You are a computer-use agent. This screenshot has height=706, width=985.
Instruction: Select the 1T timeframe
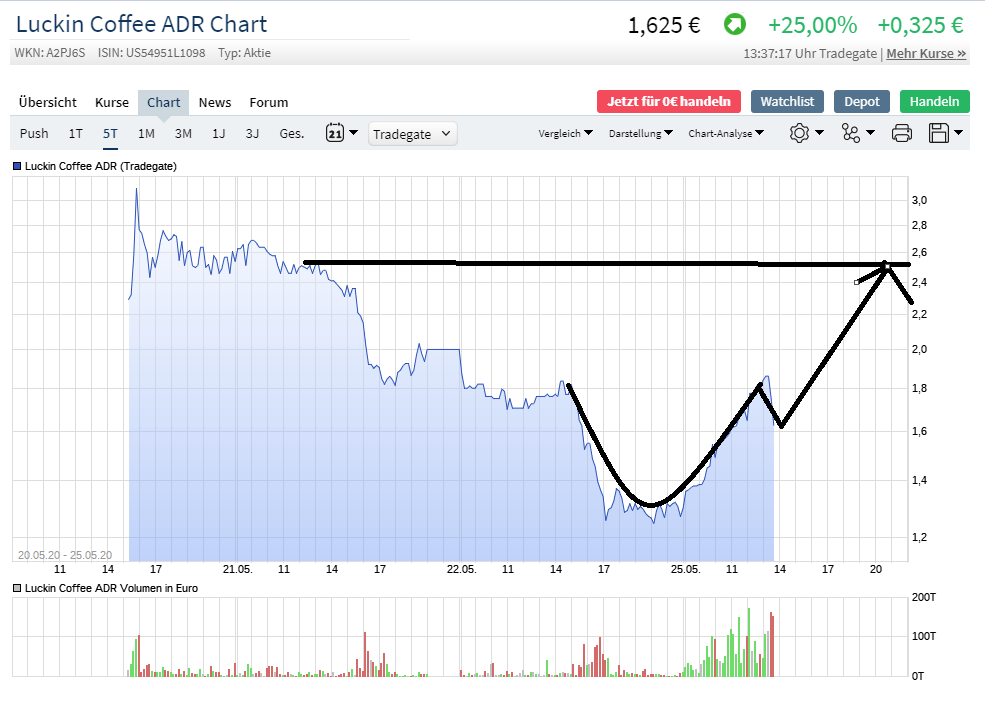point(75,133)
